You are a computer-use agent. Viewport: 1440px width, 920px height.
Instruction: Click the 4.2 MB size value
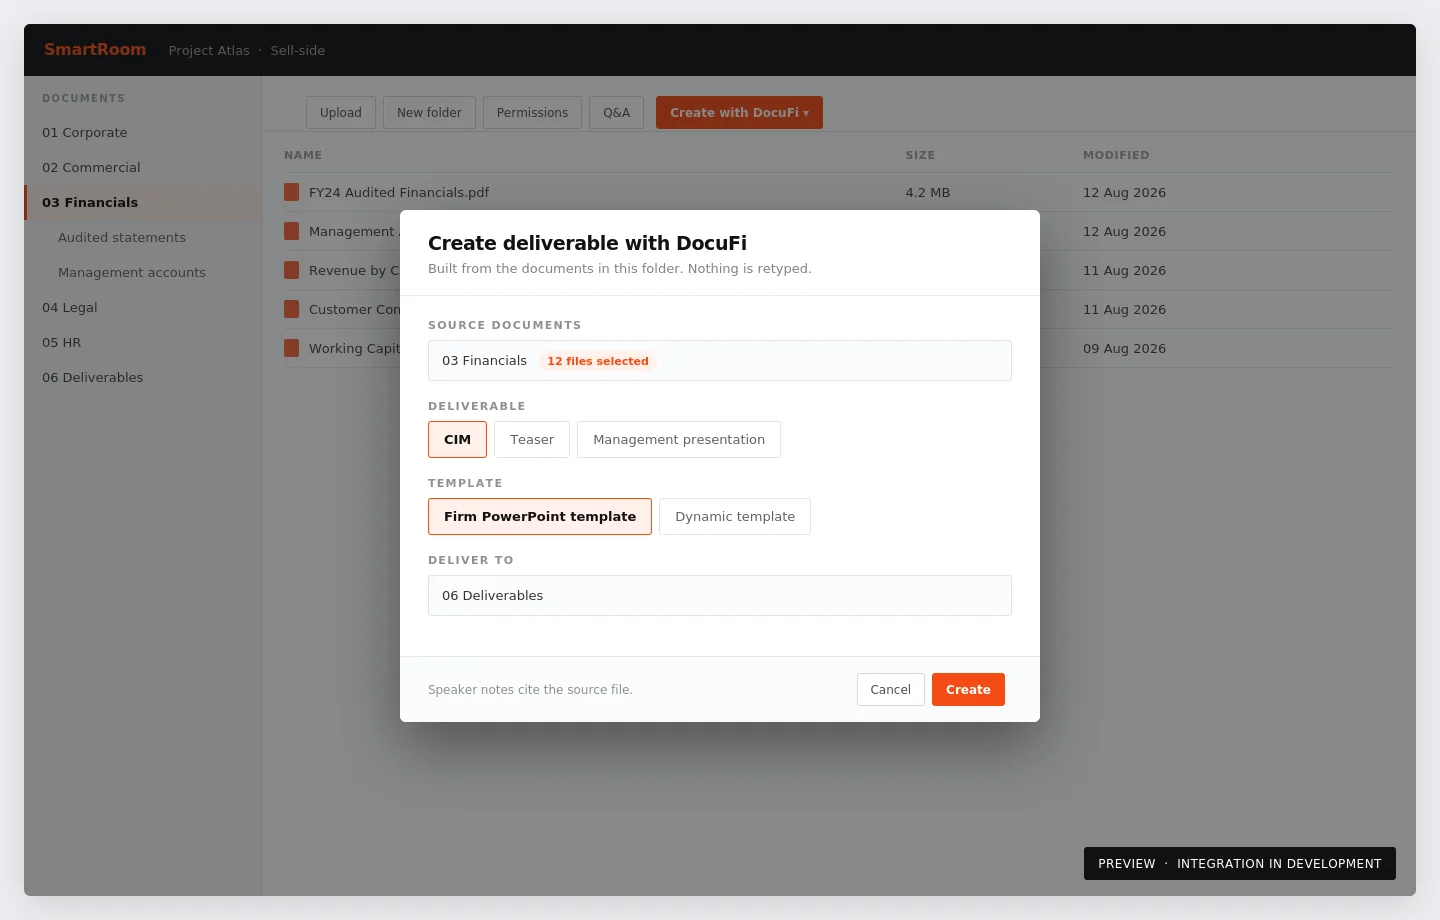click(x=928, y=192)
